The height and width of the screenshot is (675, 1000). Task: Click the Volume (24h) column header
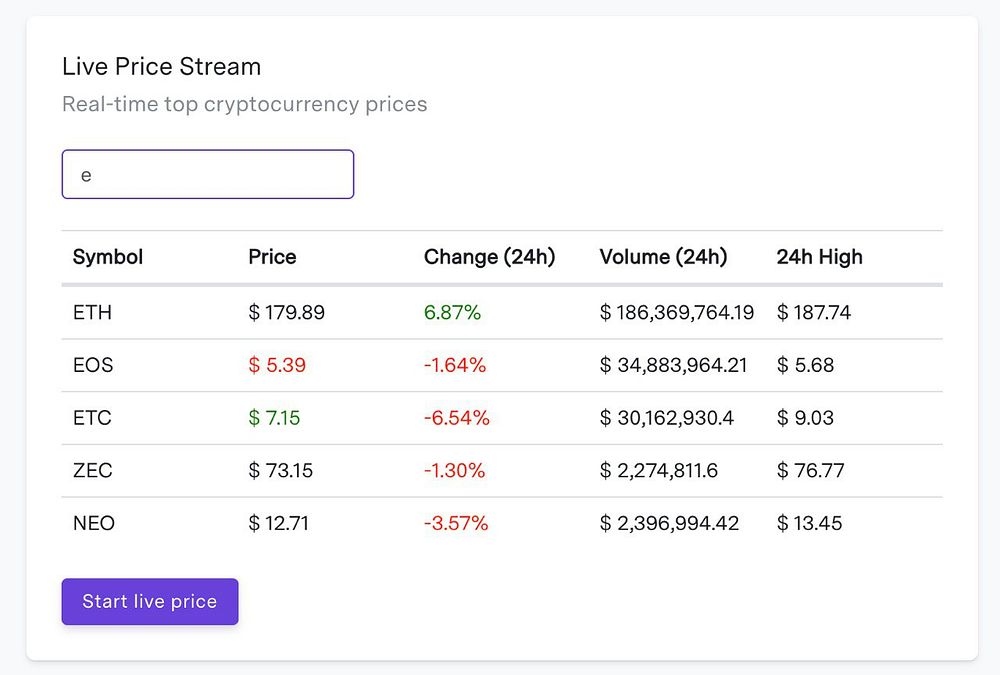click(x=663, y=257)
